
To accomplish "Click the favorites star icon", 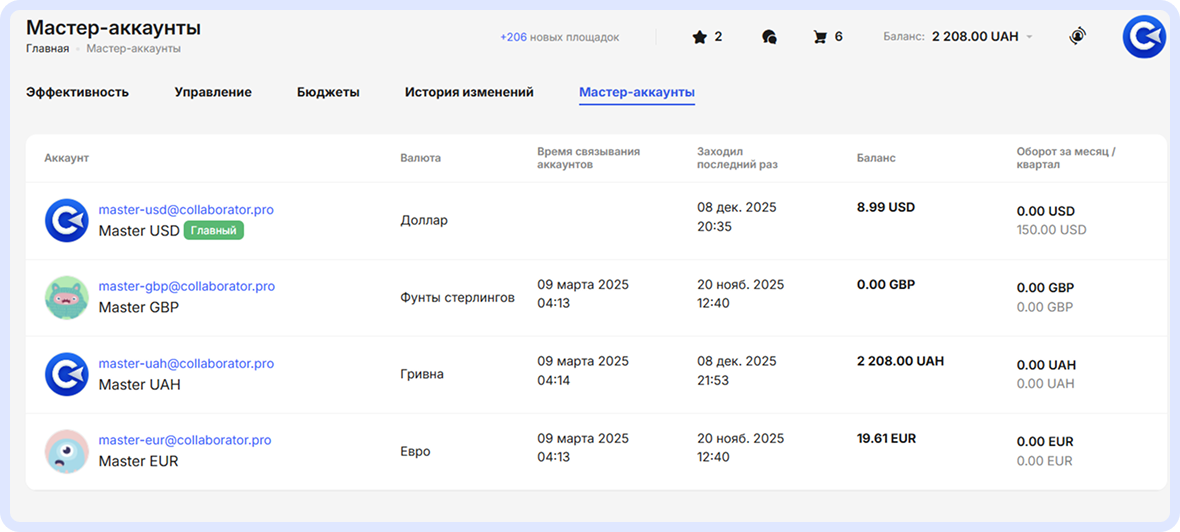I will [x=699, y=37].
